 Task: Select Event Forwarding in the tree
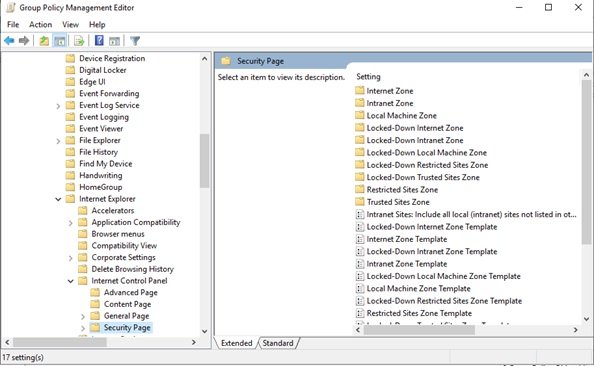[109, 94]
